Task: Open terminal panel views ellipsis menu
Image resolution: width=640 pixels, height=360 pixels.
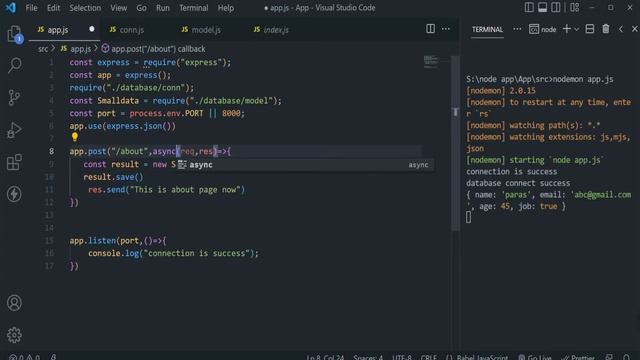Action: point(517,29)
